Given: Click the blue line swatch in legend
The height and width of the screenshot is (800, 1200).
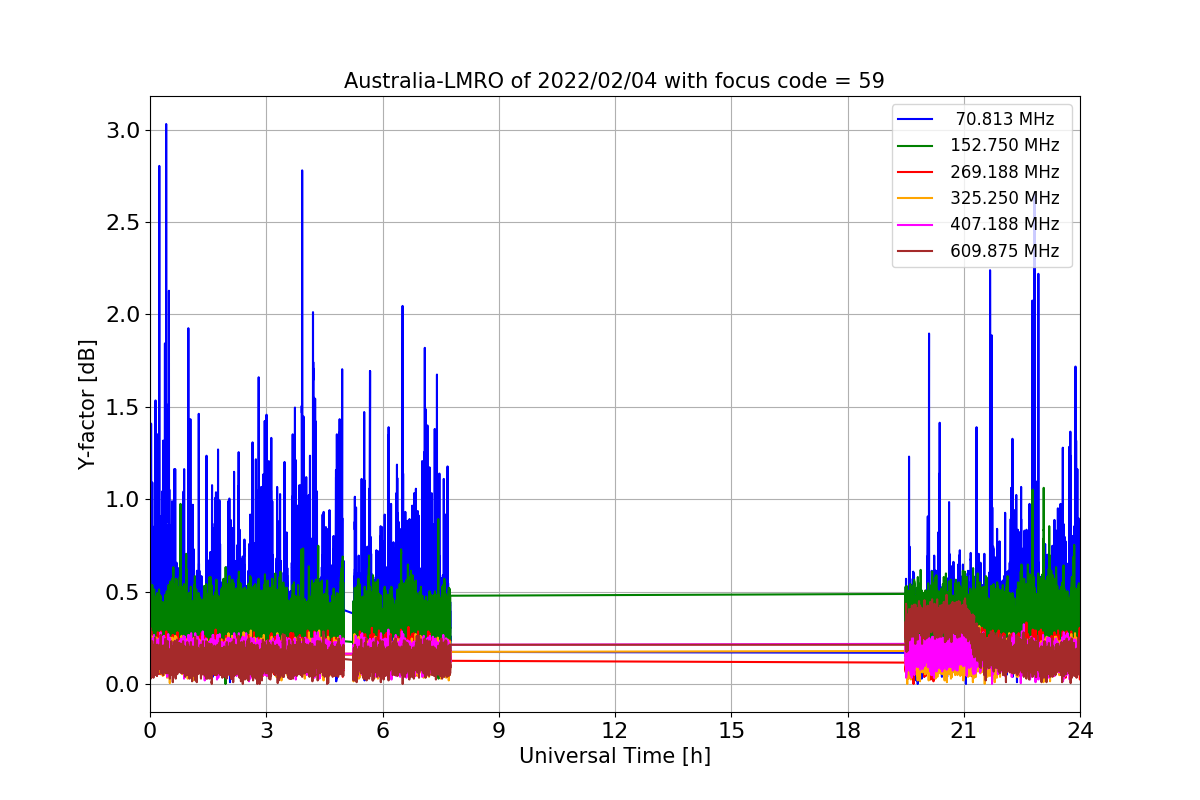Looking at the screenshot, I should [915, 120].
